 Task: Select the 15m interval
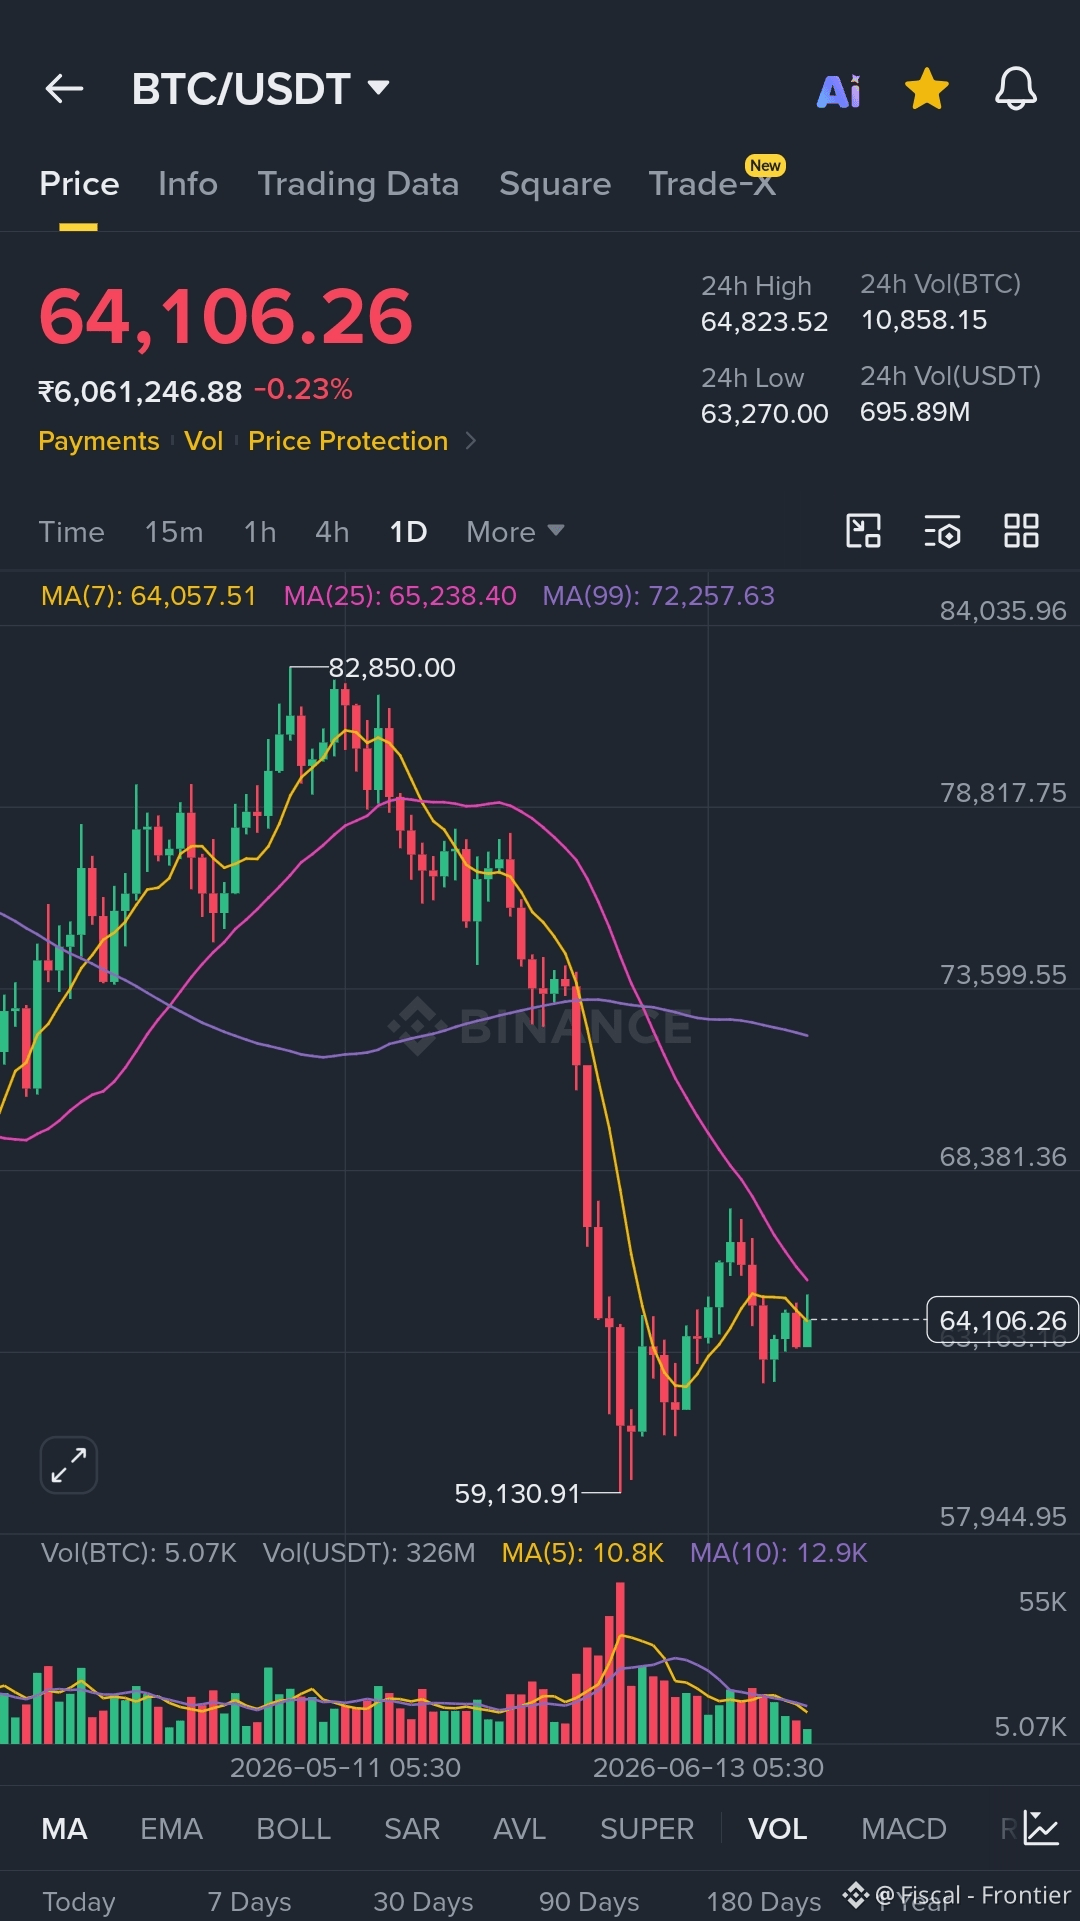(174, 532)
